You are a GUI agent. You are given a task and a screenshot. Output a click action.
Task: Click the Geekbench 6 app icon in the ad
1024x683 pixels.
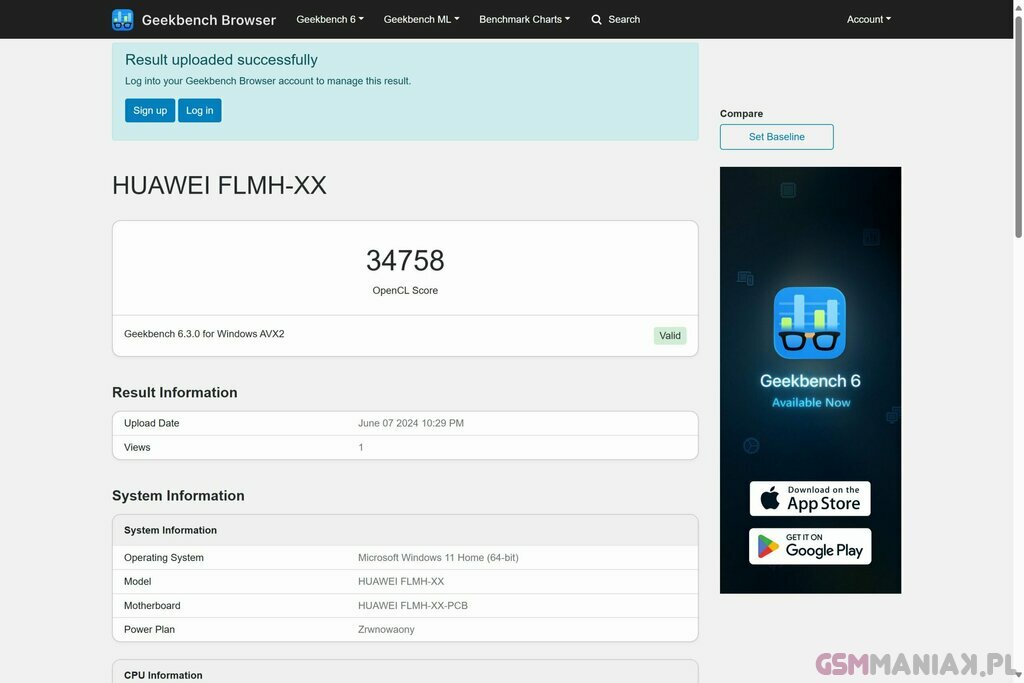point(810,323)
